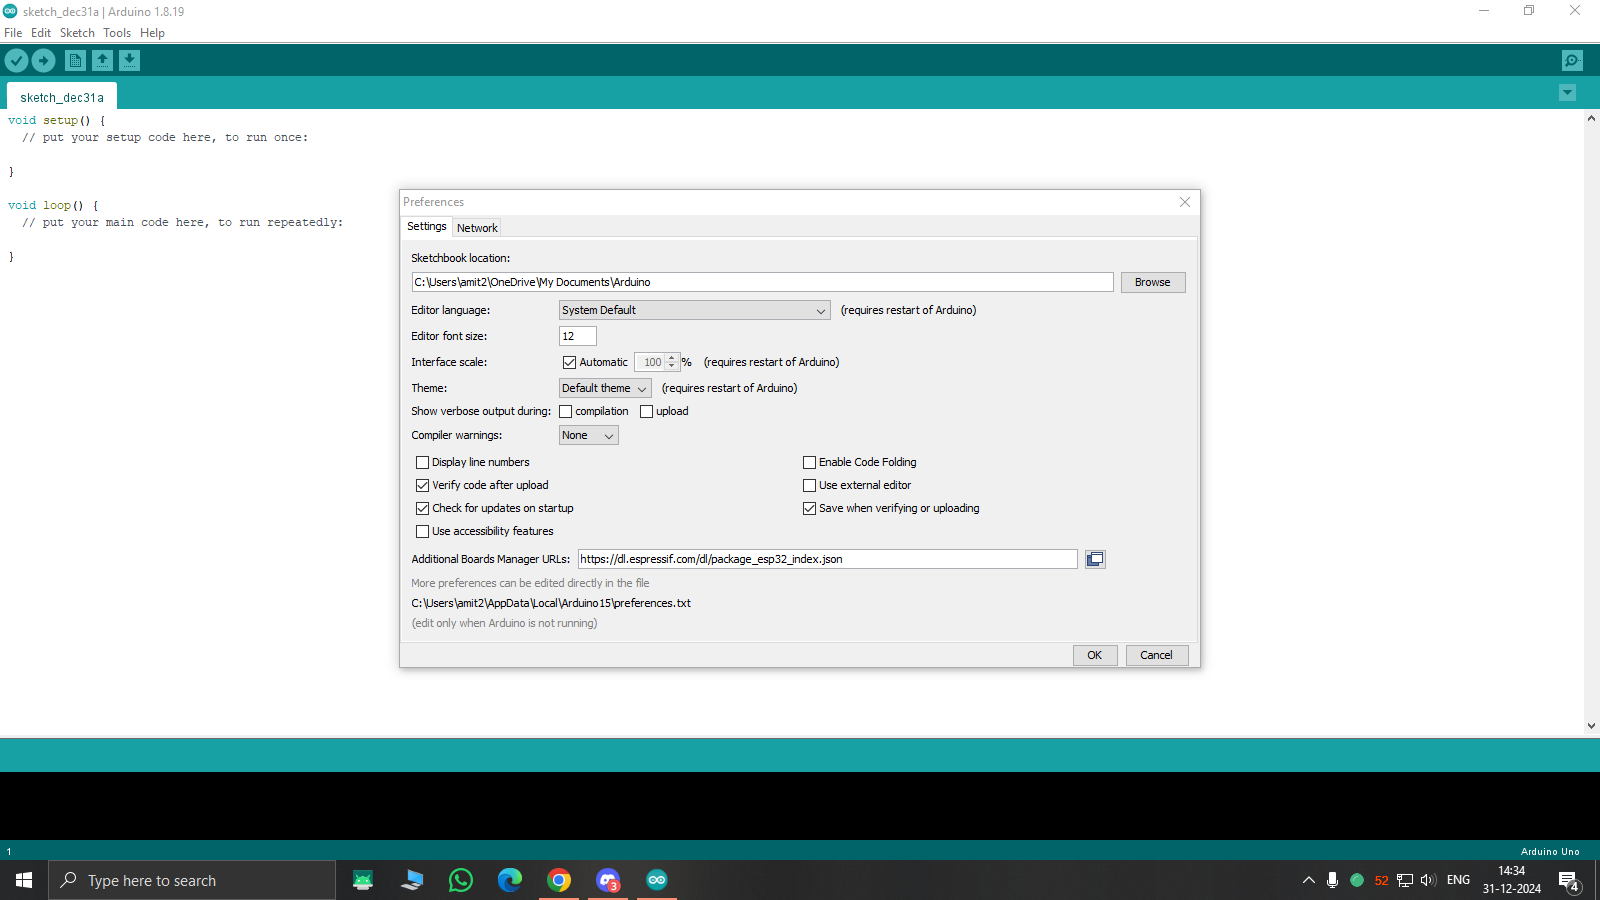Open the PC transfer app taskbar icon
Screen dimensions: 1600x900
pos(412,880)
